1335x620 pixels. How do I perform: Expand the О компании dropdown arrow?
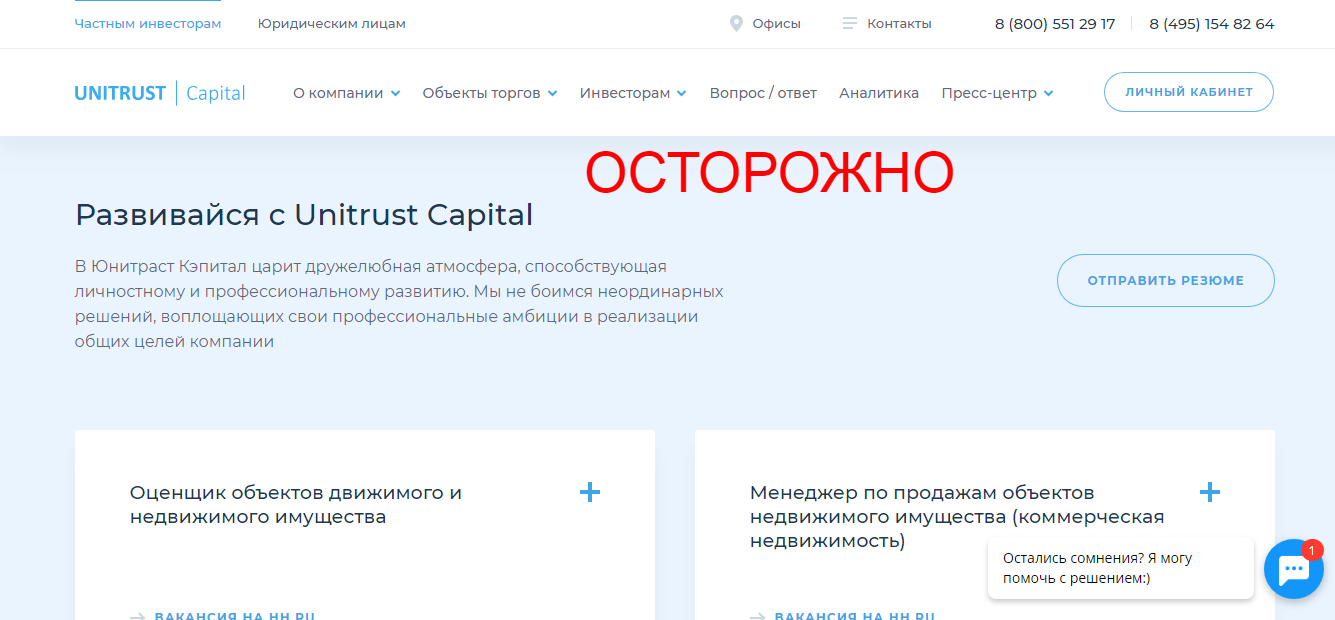click(x=396, y=93)
